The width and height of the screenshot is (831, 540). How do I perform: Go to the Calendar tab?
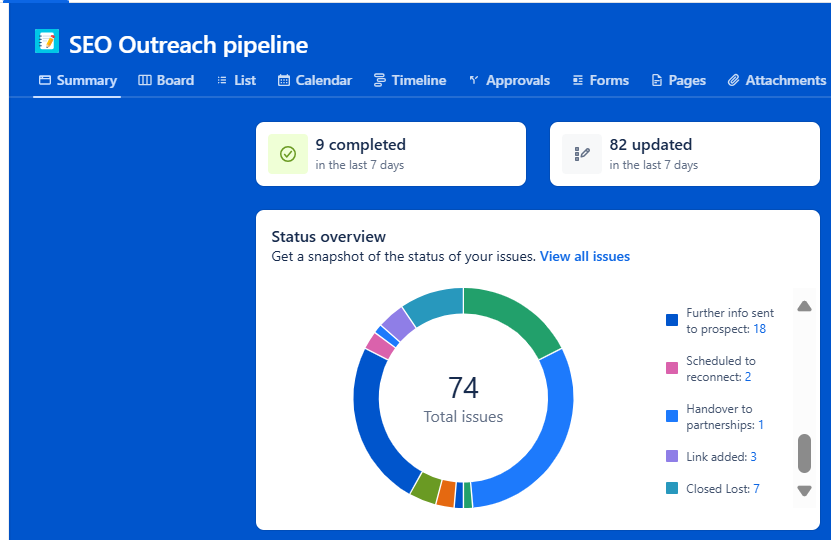click(315, 81)
